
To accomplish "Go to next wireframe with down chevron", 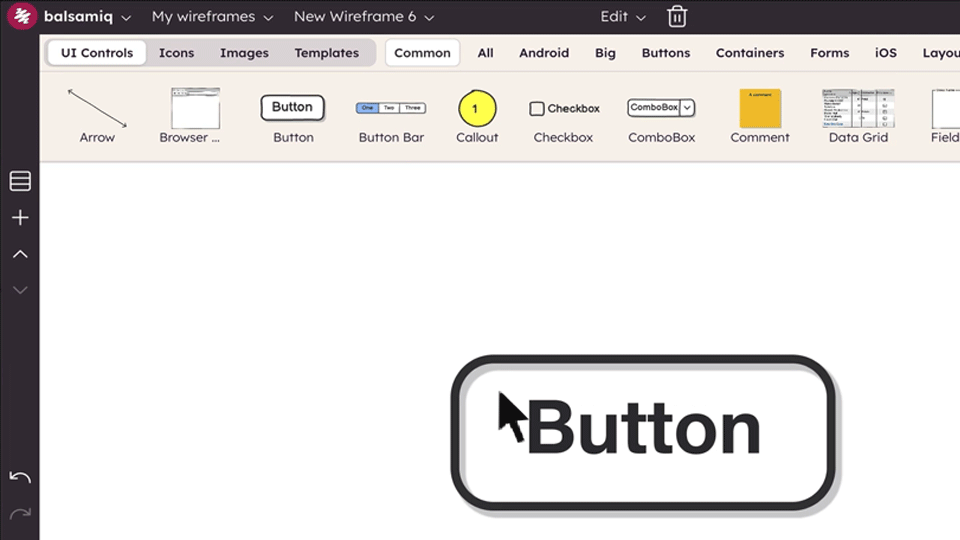I will [x=20, y=290].
